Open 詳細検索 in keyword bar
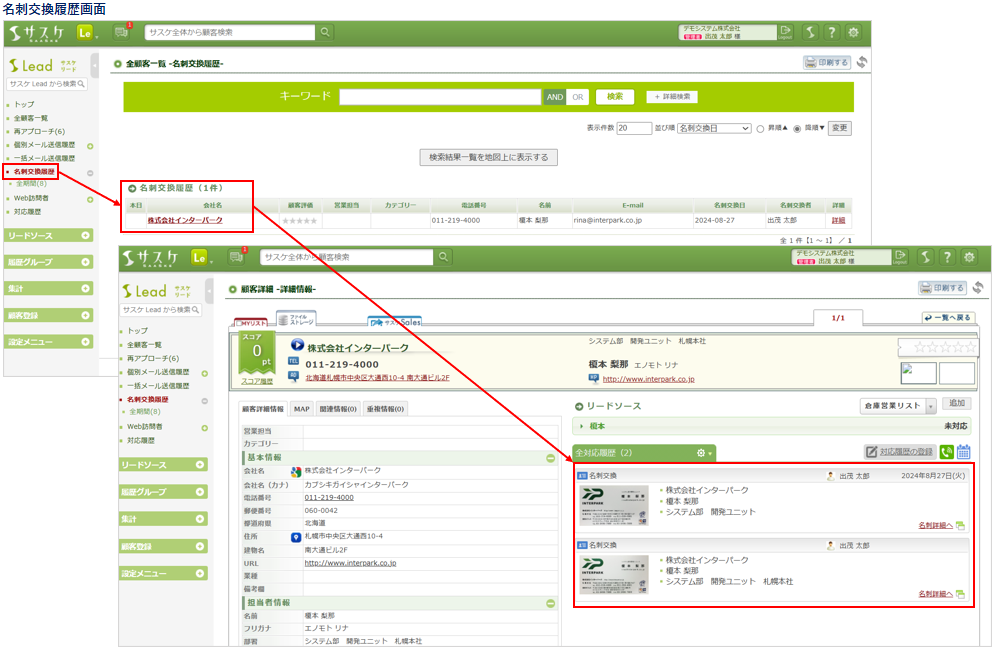 tap(673, 97)
